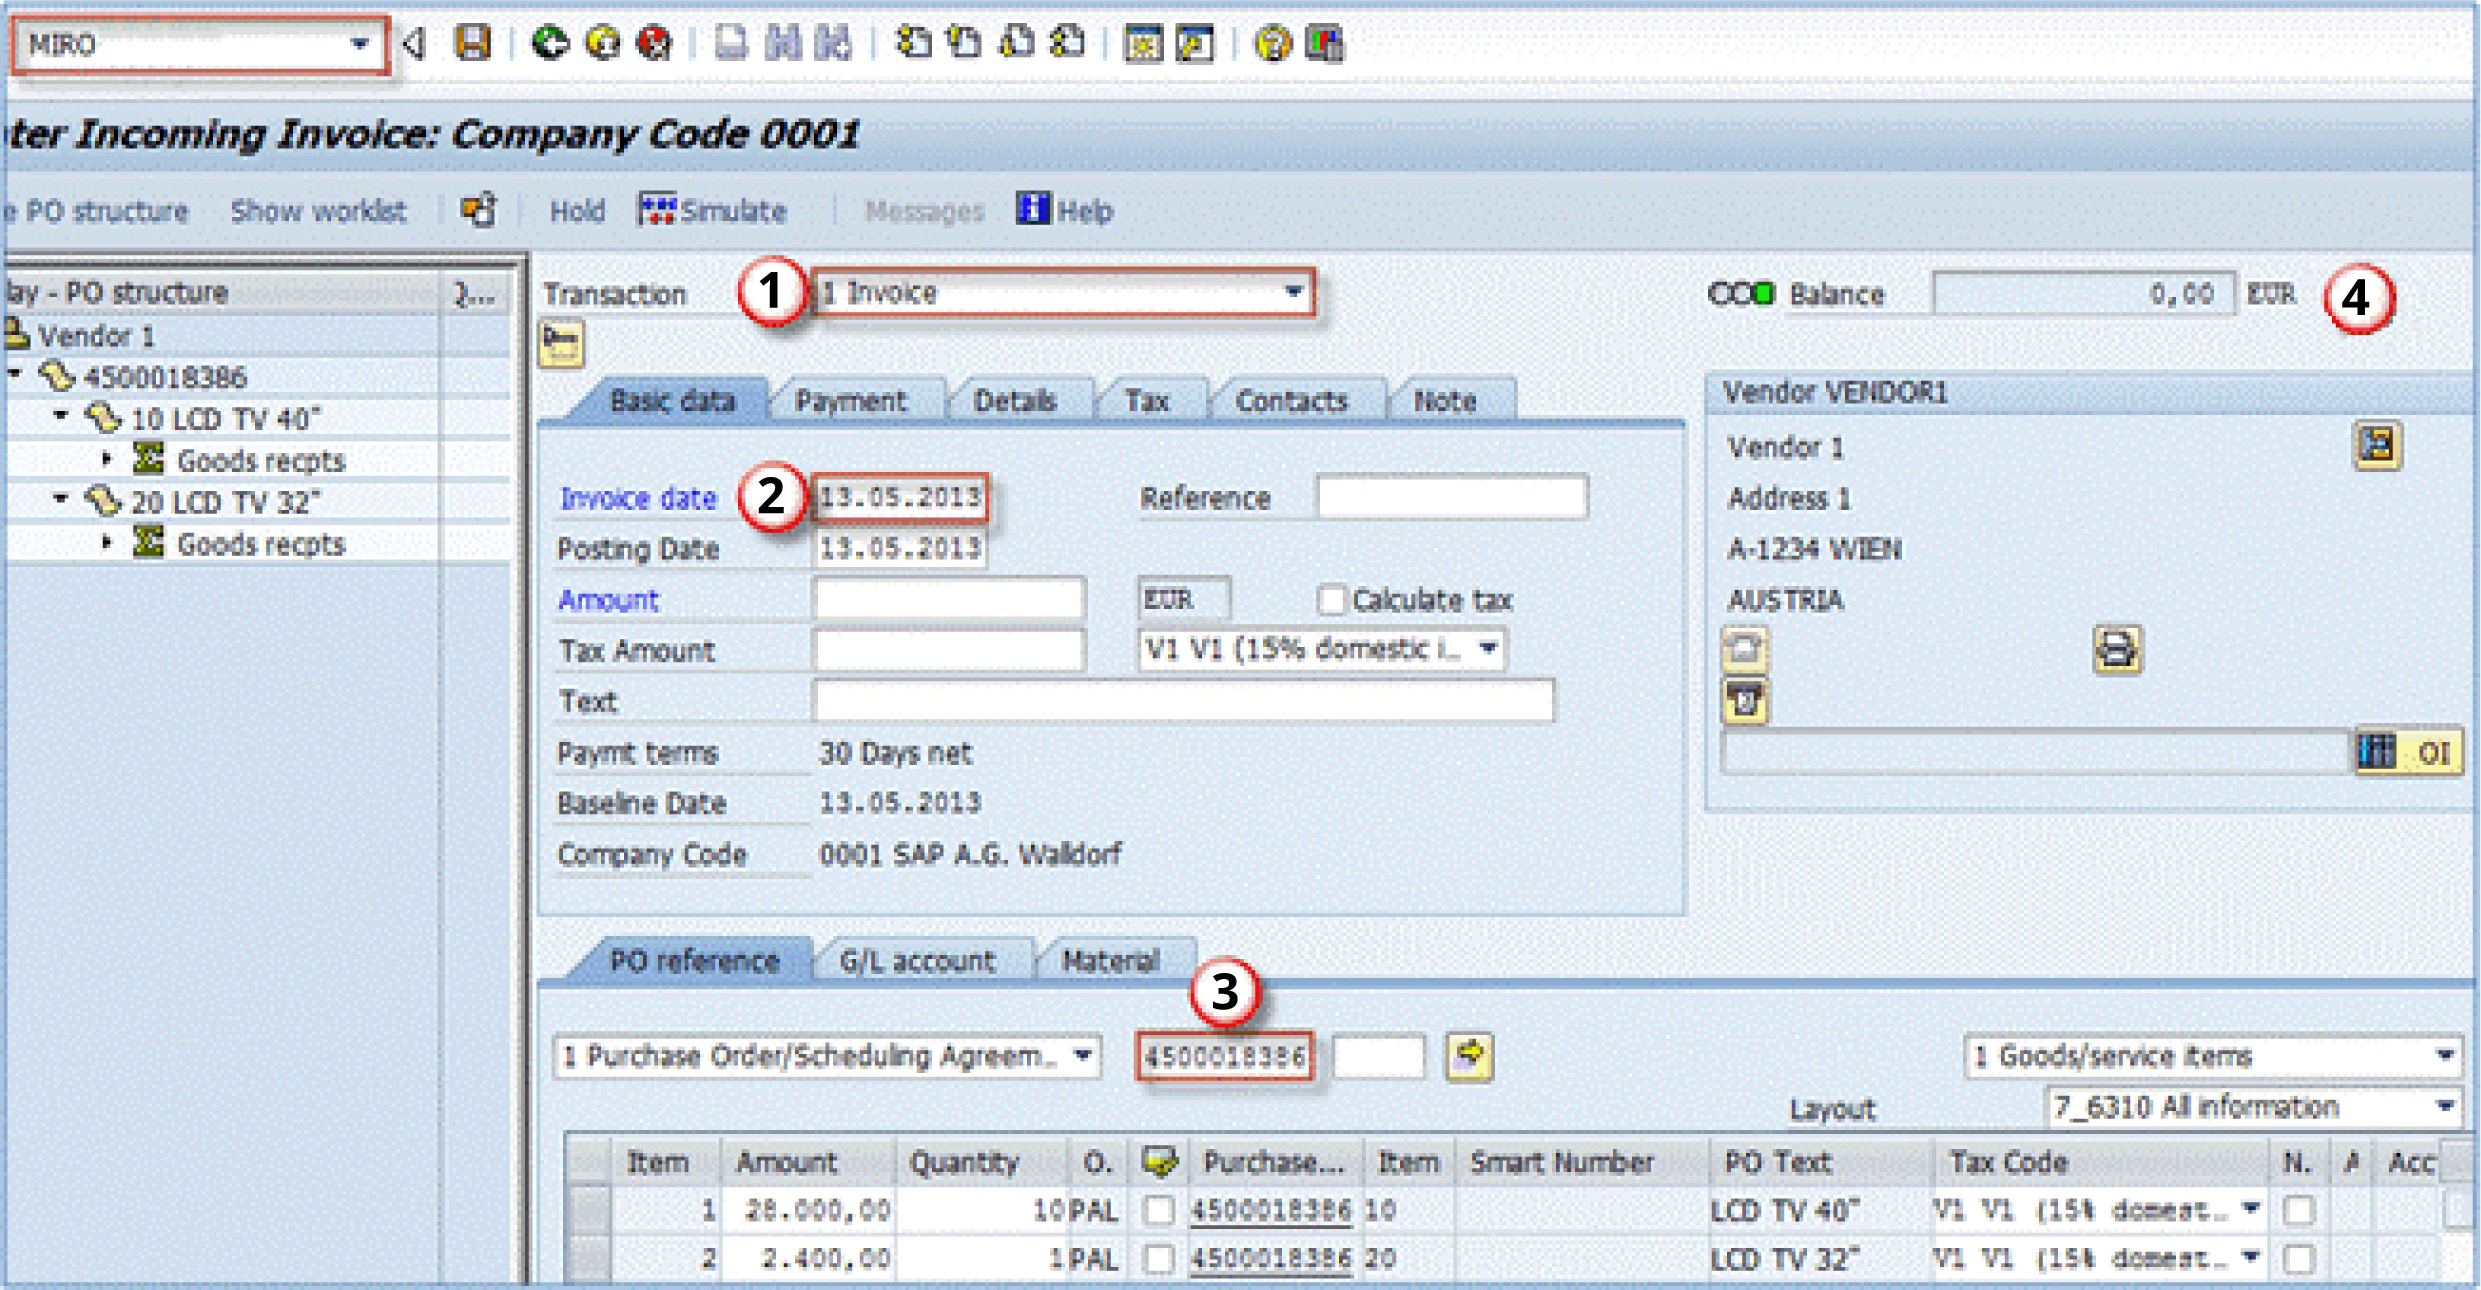Viewport: 2481px width, 1290px height.
Task: Tick the N. column checkbox for LCD TV 40" row
Action: 2299,1210
